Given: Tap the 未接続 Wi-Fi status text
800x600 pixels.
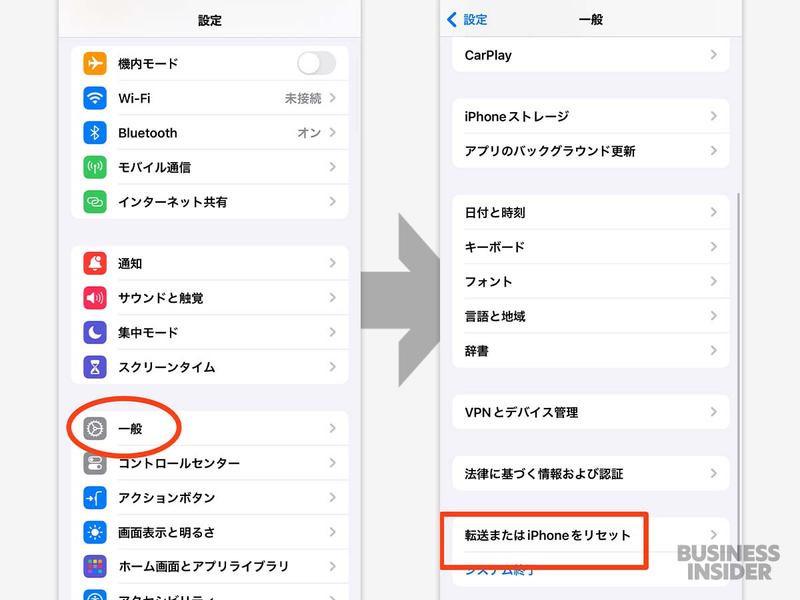Looking at the screenshot, I should point(303,98).
